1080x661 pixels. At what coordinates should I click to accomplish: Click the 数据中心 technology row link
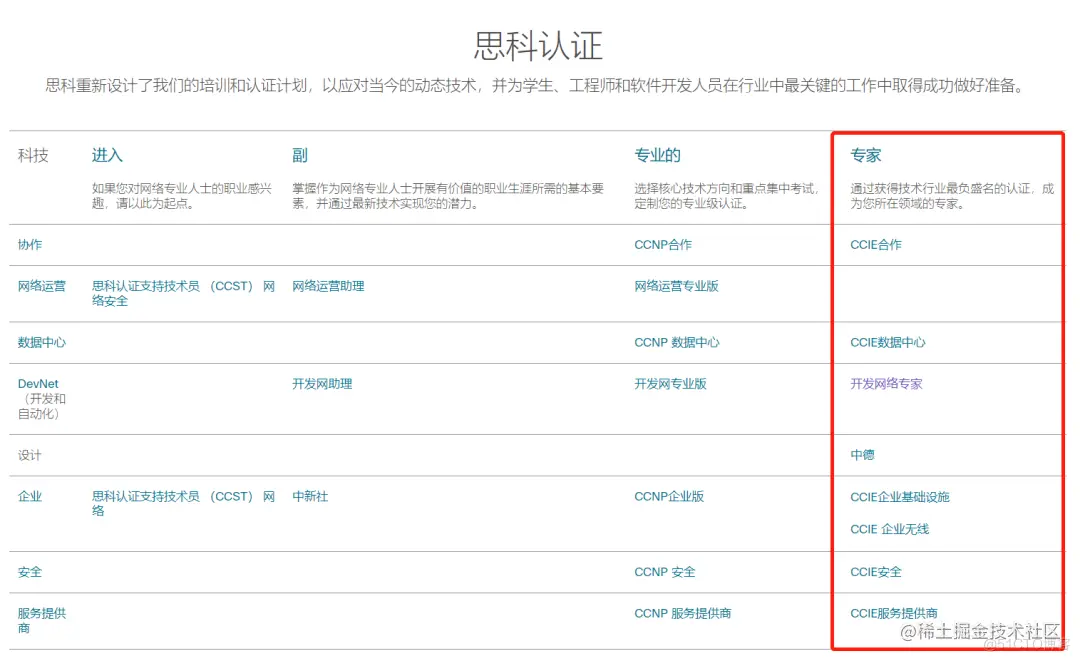click(41, 343)
